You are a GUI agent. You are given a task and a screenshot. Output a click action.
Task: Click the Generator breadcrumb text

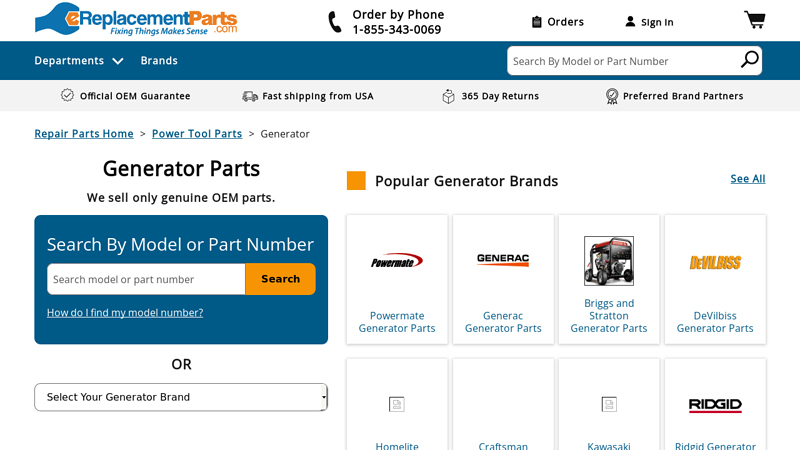(285, 134)
